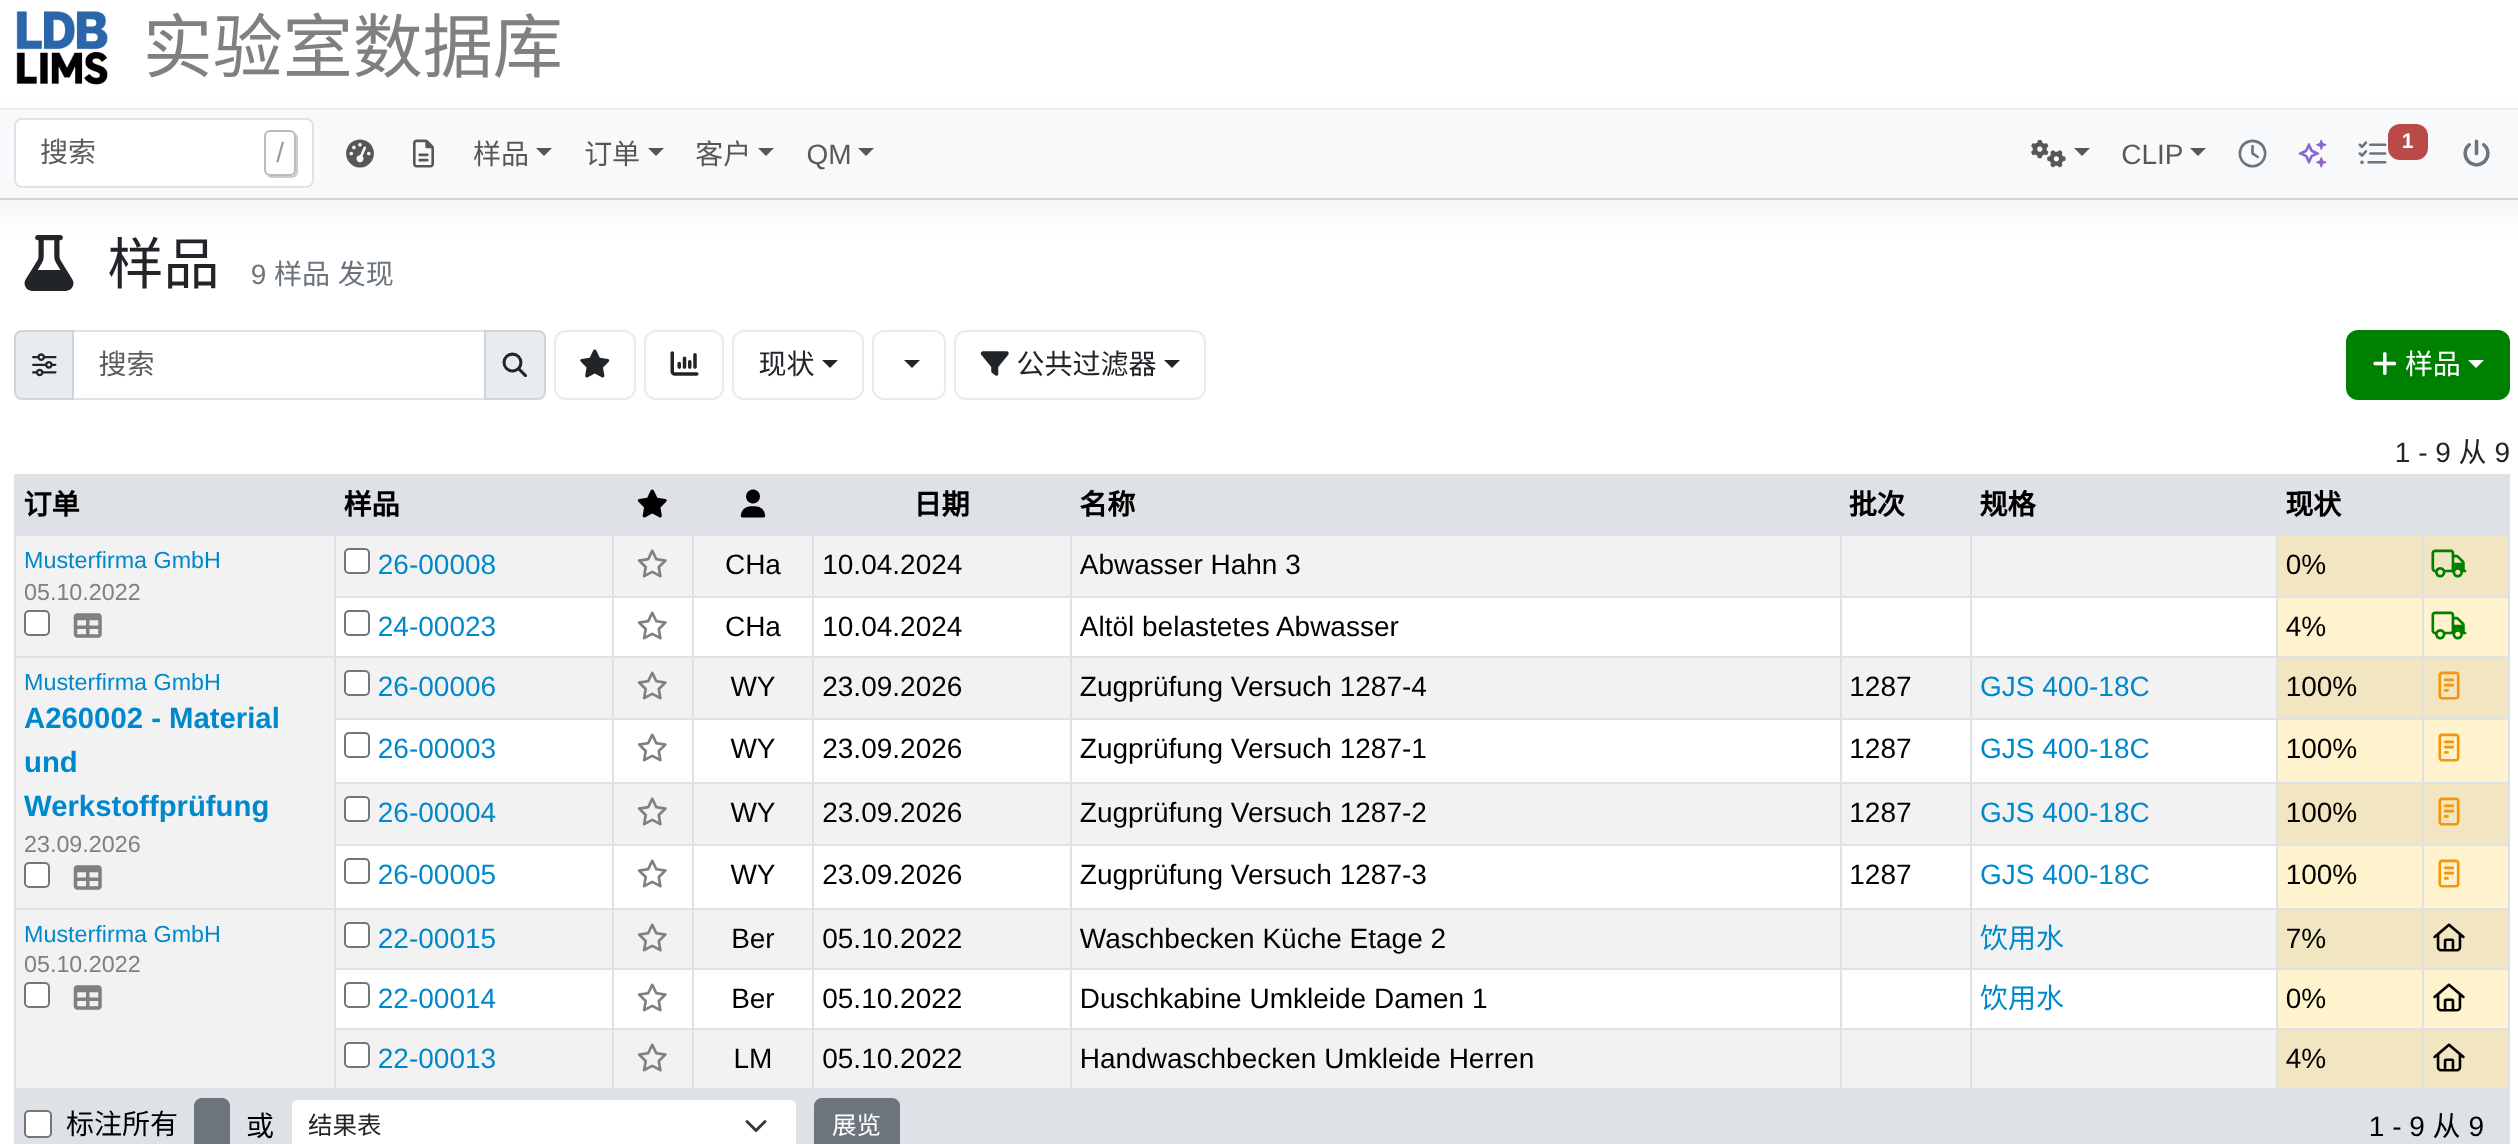This screenshot has width=2518, height=1144.
Task: Open the CLIP dropdown menu
Action: [2163, 154]
